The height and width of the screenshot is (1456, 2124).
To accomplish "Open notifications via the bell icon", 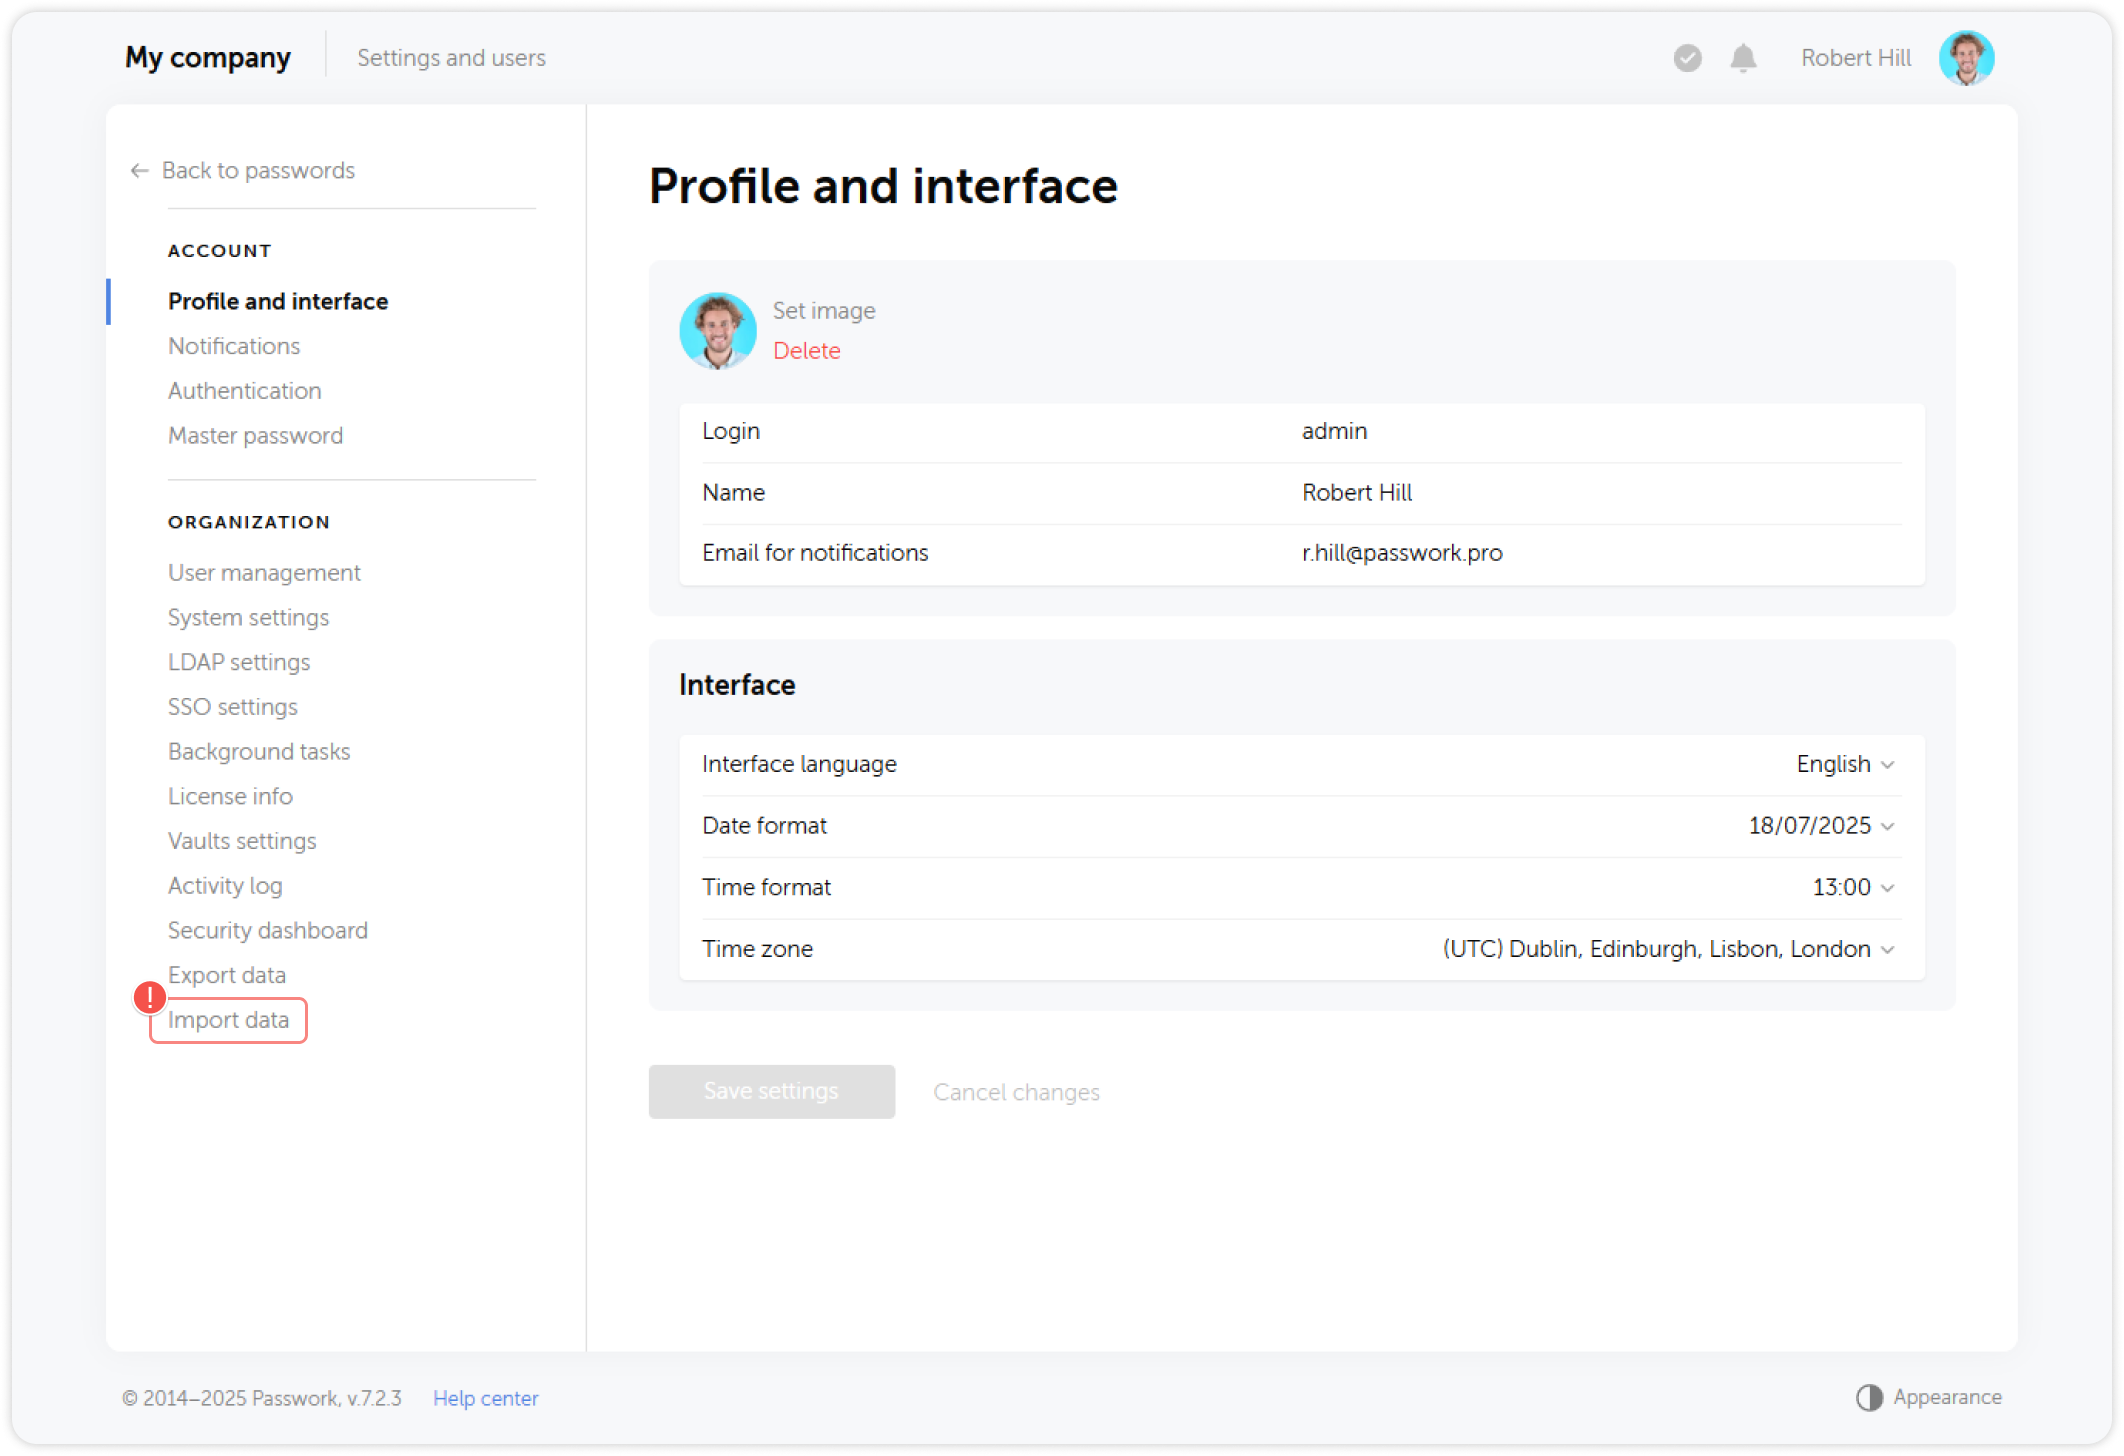I will click(1743, 58).
